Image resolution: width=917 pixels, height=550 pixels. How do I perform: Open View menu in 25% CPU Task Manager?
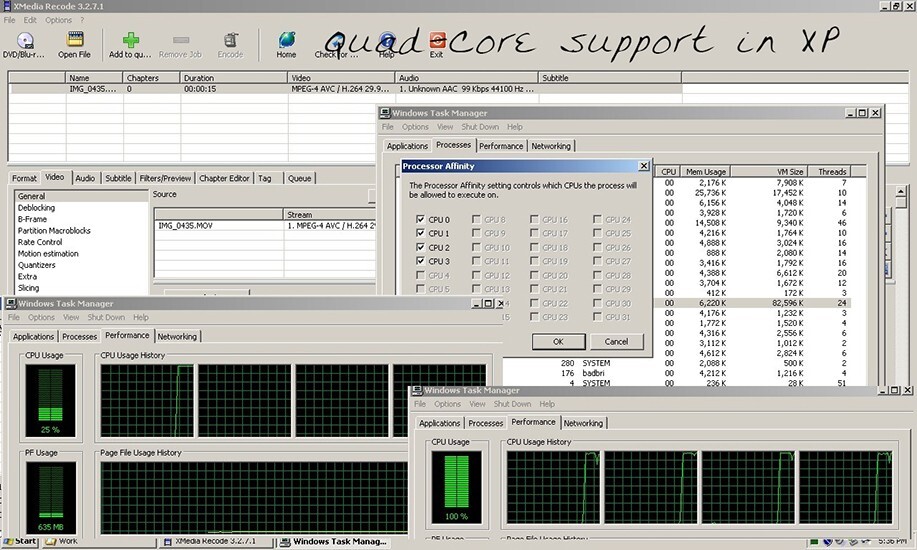(x=71, y=317)
